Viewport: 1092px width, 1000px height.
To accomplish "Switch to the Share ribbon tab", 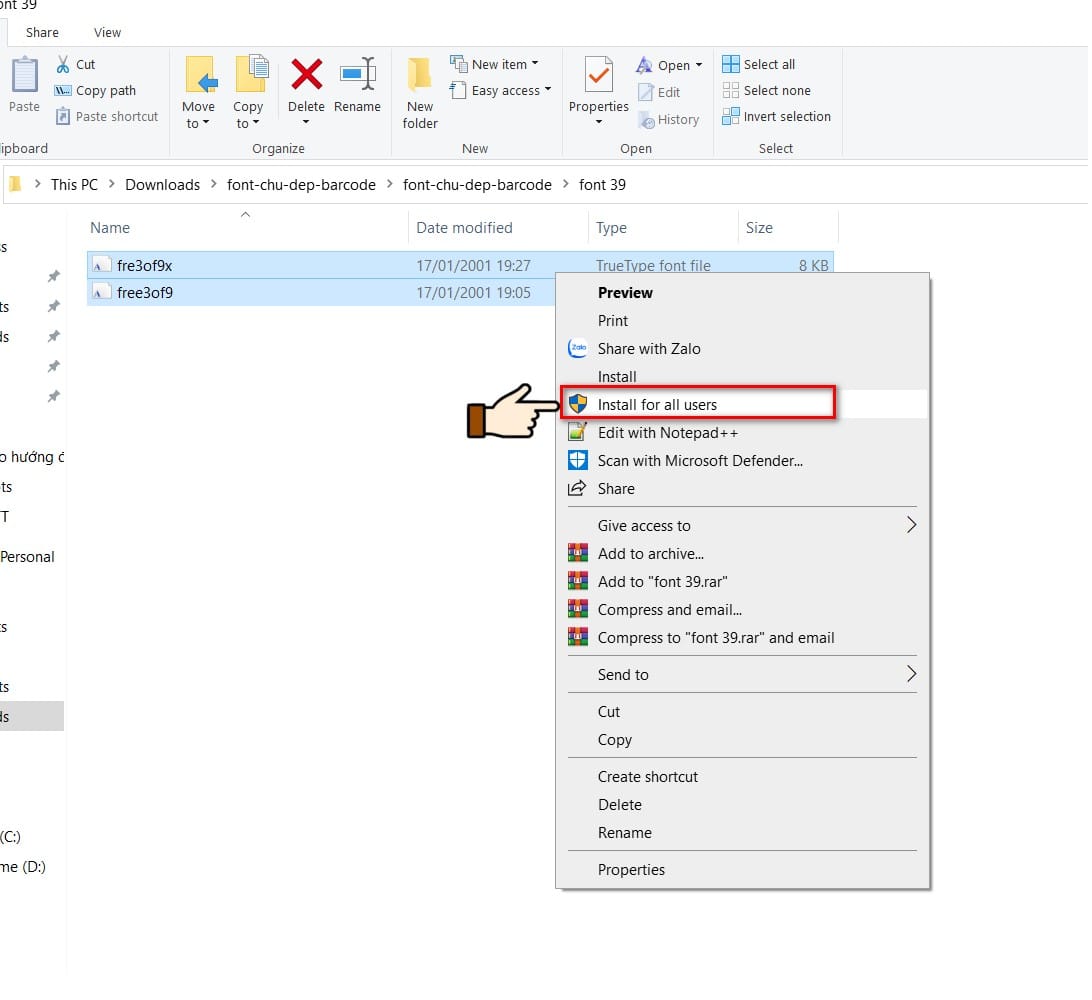I will tap(42, 33).
